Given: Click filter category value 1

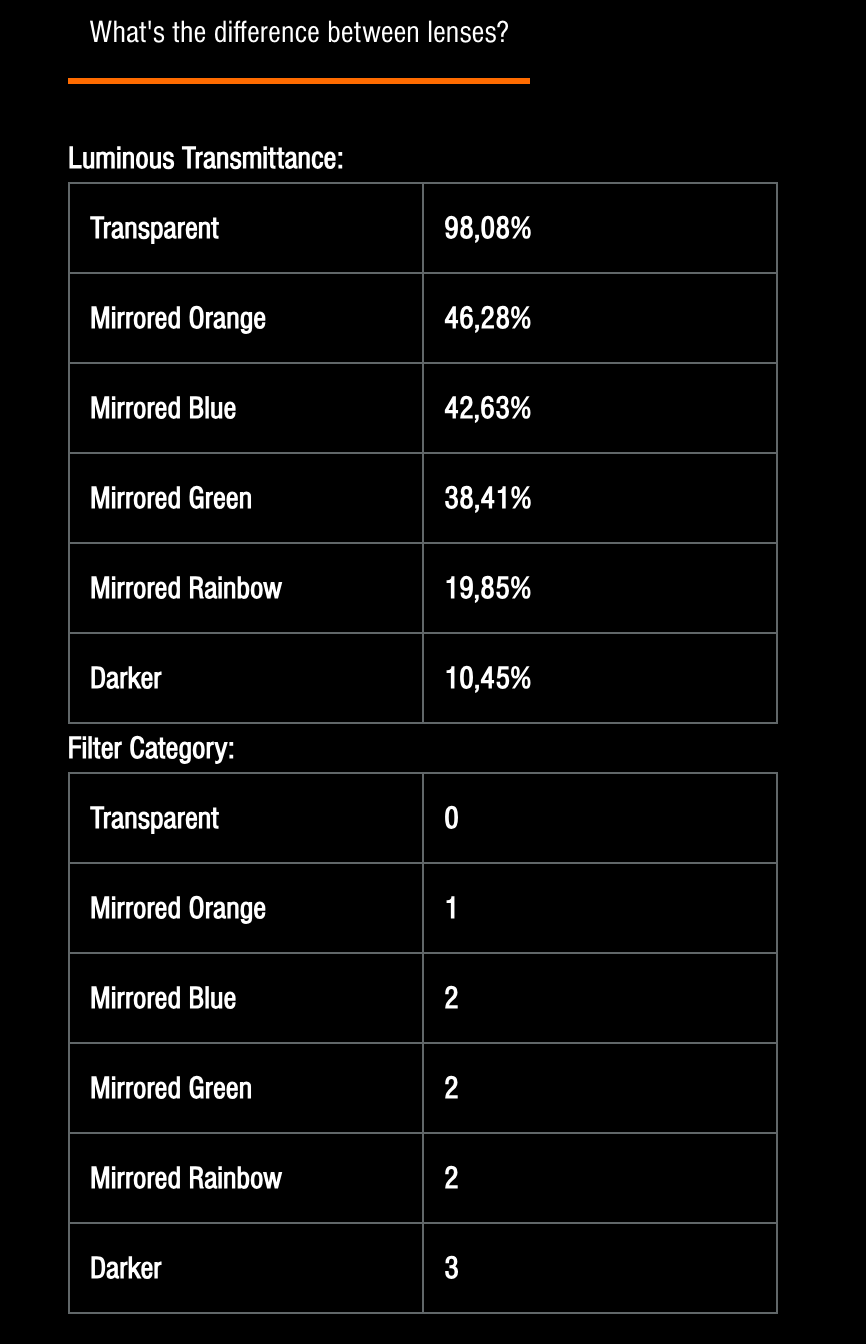Looking at the screenshot, I should point(451,908).
